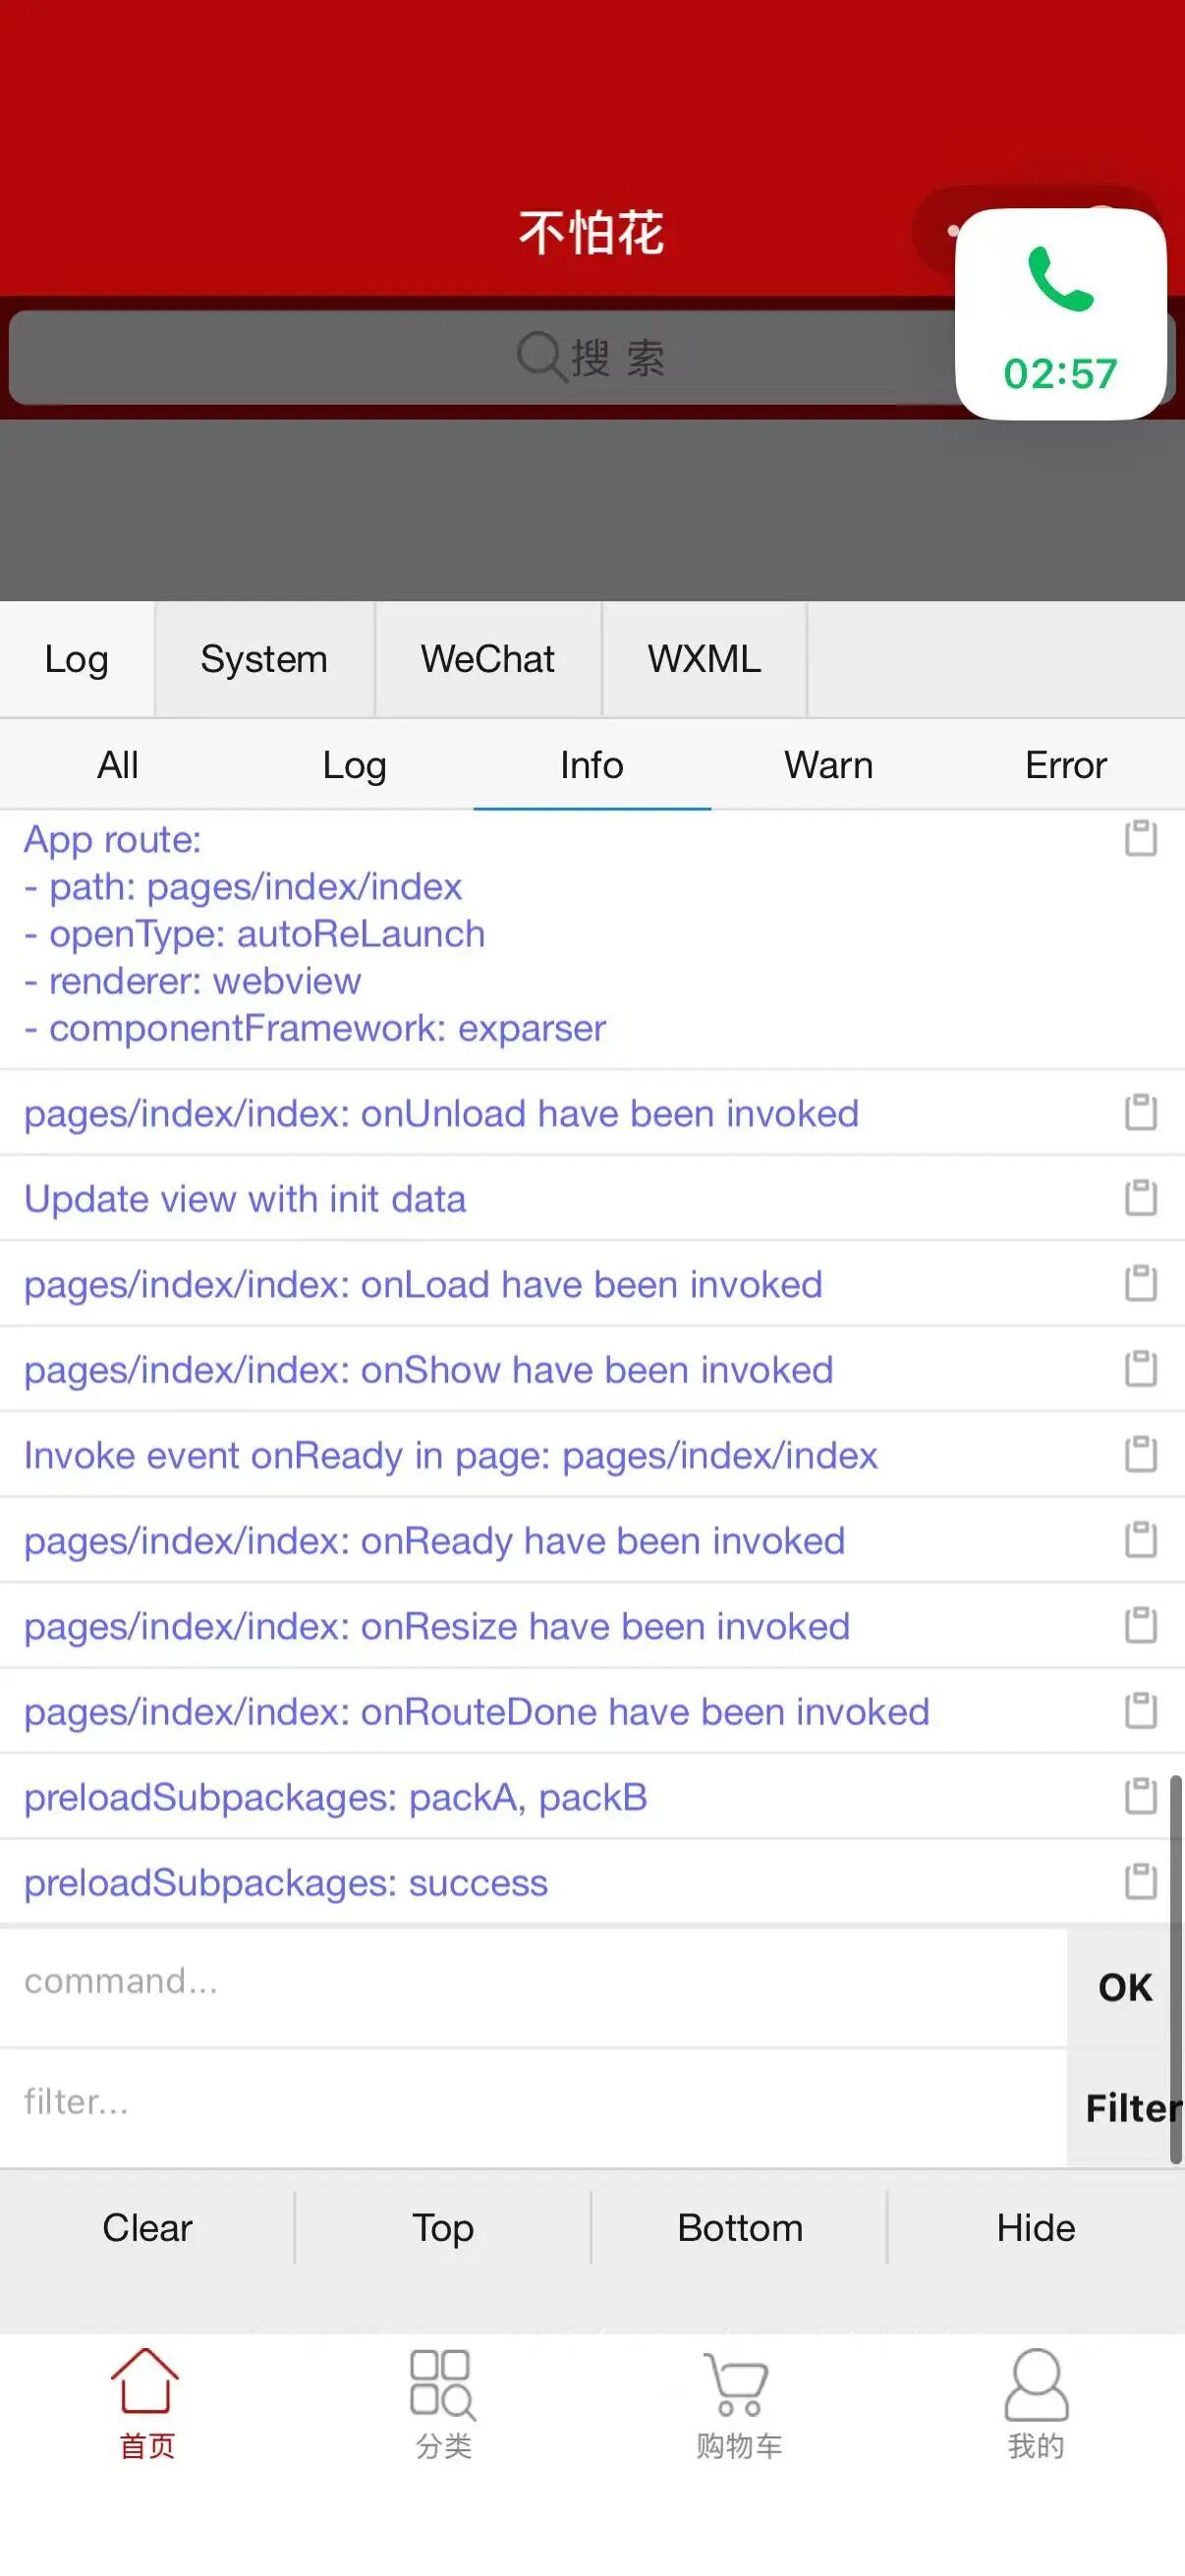Select the Warn log filter
The image size is (1185, 2576).
(x=828, y=765)
